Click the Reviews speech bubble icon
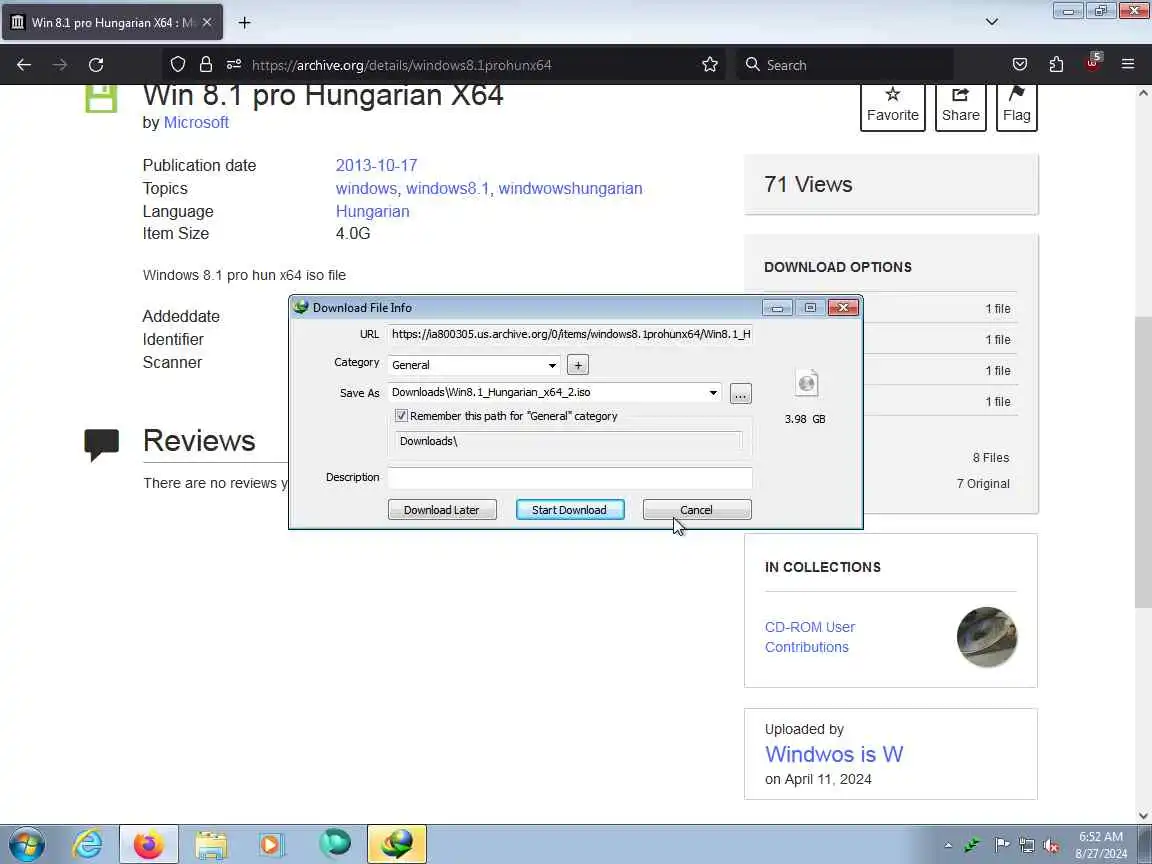This screenshot has height=864, width=1152. 101,444
